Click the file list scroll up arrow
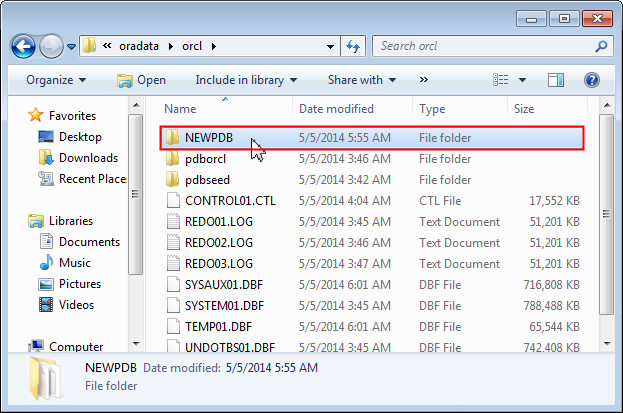The image size is (623, 413). click(606, 105)
